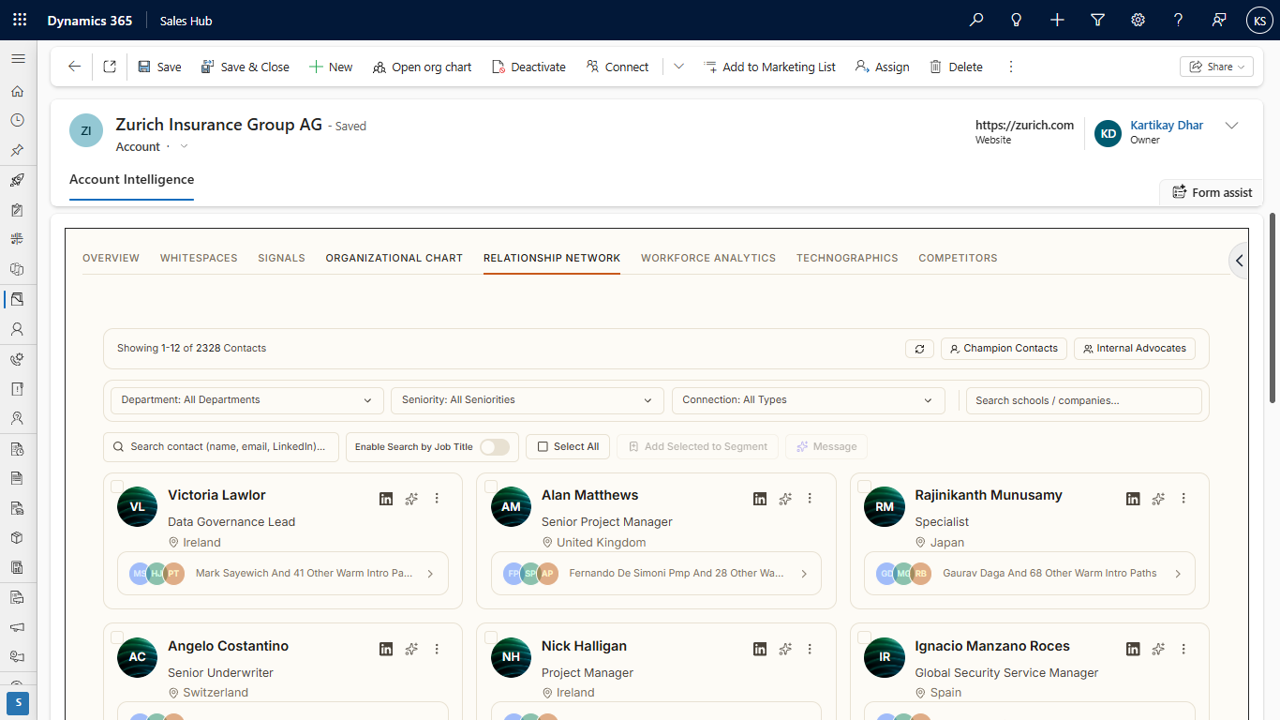Open Recent clock icon in sidebar

point(17,121)
